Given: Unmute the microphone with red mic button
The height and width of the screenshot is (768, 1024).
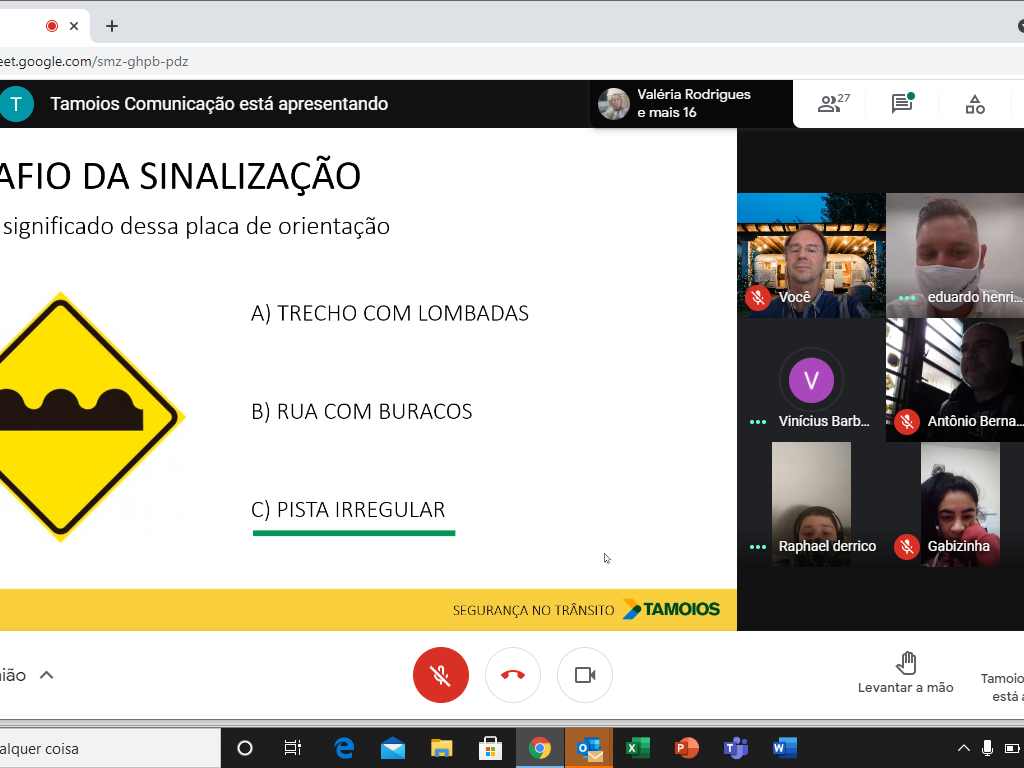Looking at the screenshot, I should coord(440,675).
